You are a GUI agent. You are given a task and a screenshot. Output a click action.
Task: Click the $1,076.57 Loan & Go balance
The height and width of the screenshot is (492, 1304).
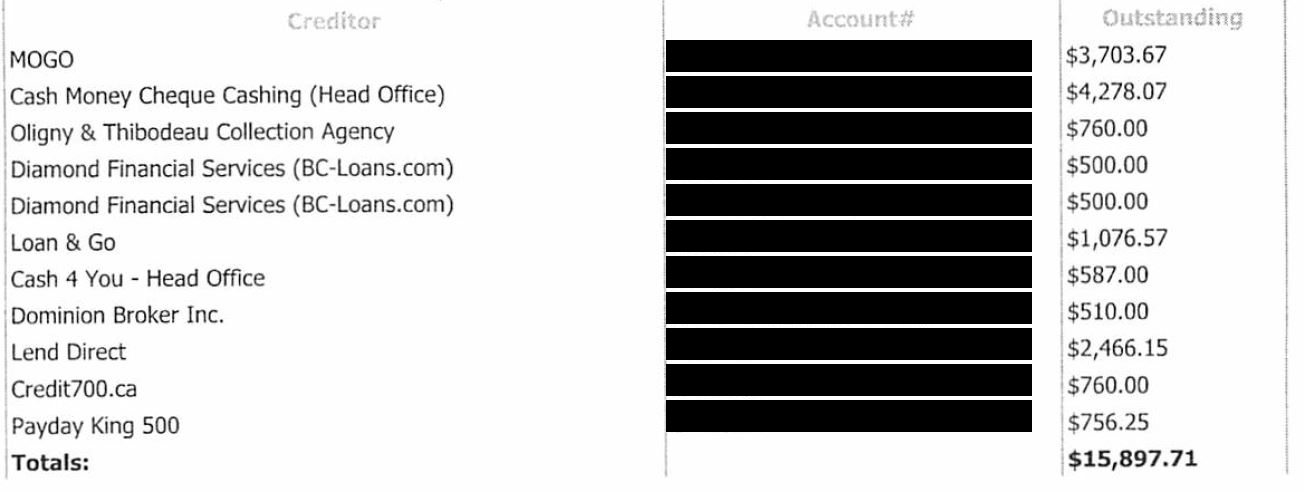coord(1117,238)
